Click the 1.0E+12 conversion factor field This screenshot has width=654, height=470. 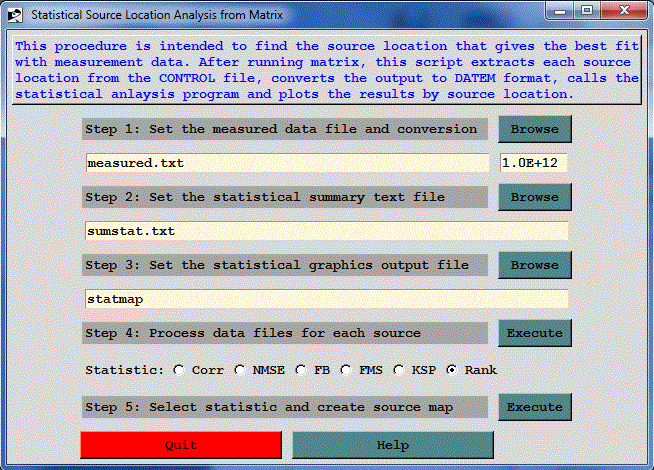coord(533,163)
